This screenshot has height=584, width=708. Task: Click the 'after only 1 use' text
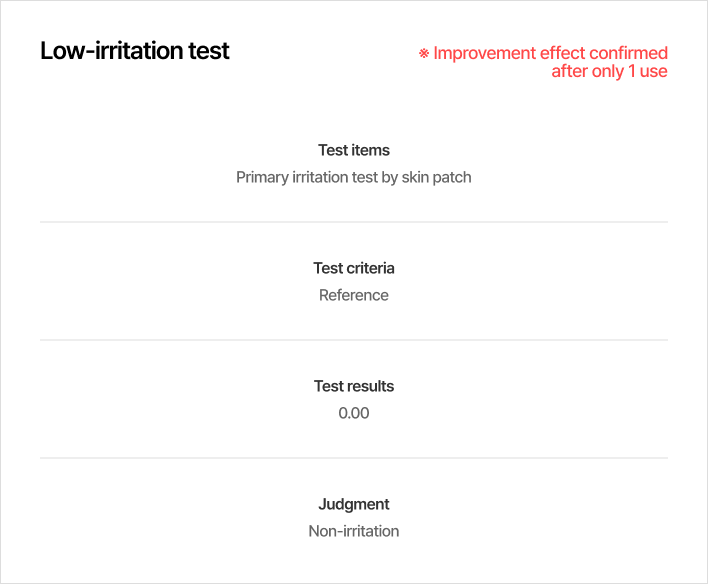click(x=610, y=71)
